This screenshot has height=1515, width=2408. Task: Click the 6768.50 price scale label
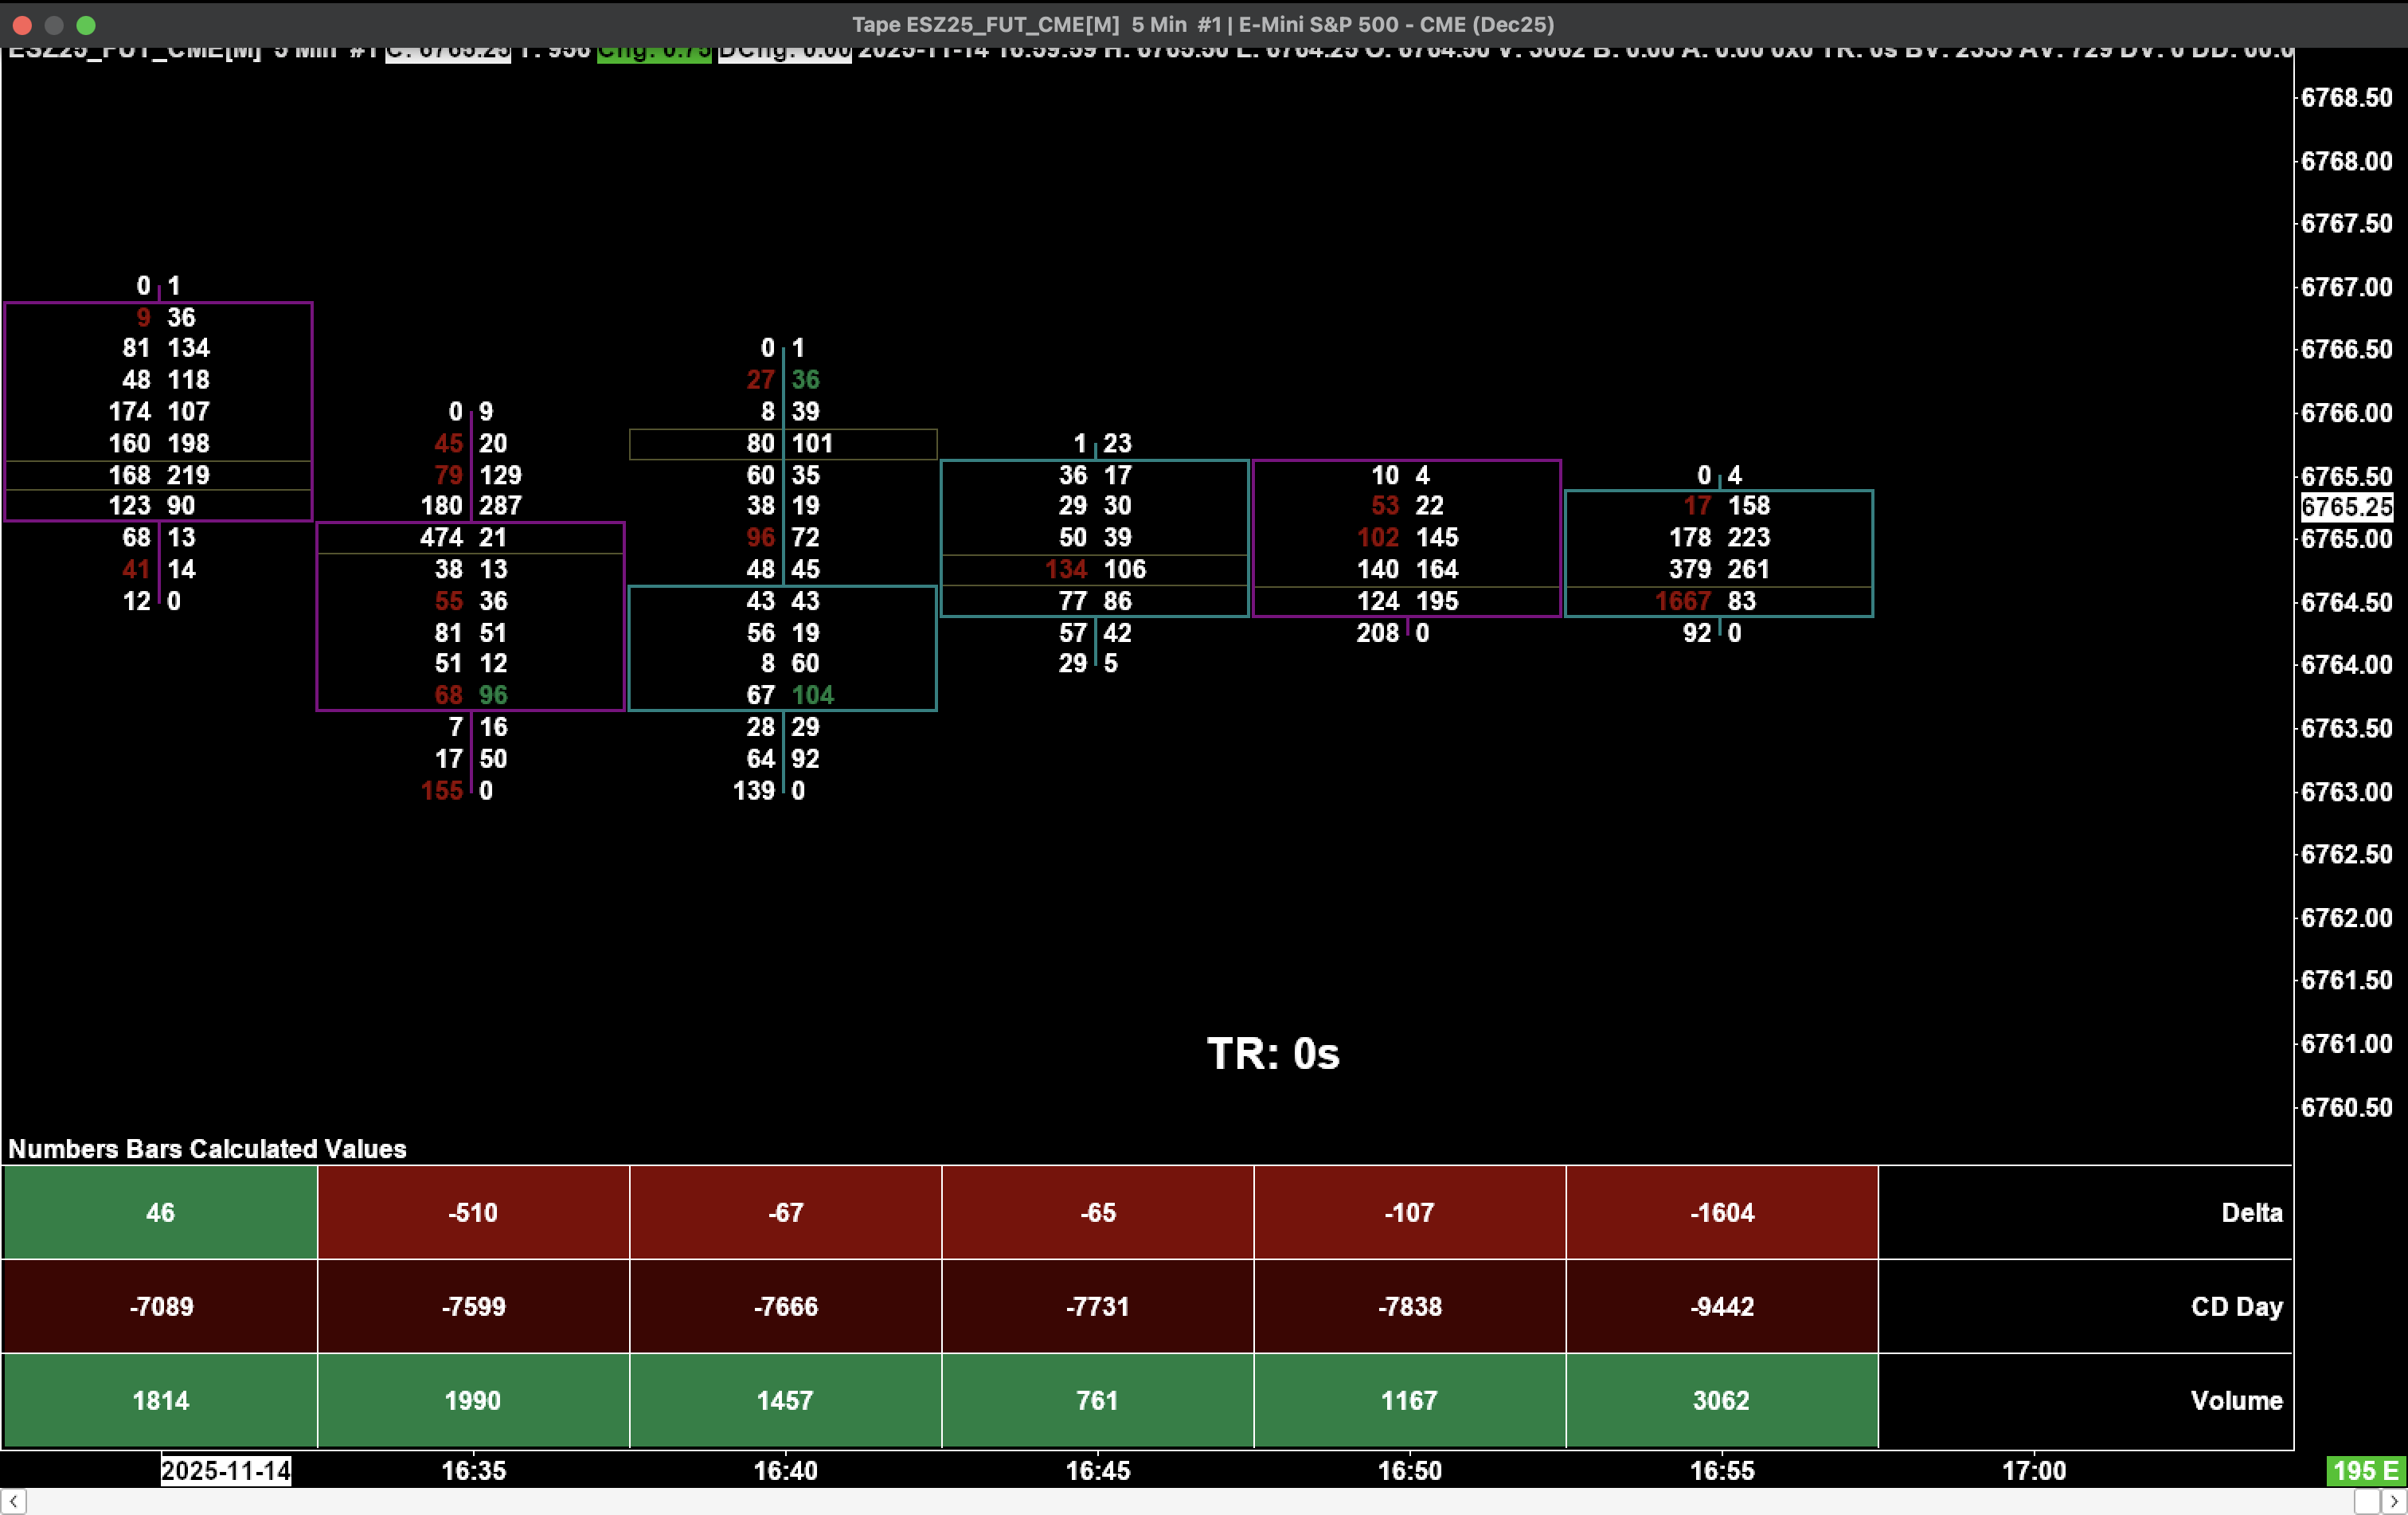[x=2346, y=97]
